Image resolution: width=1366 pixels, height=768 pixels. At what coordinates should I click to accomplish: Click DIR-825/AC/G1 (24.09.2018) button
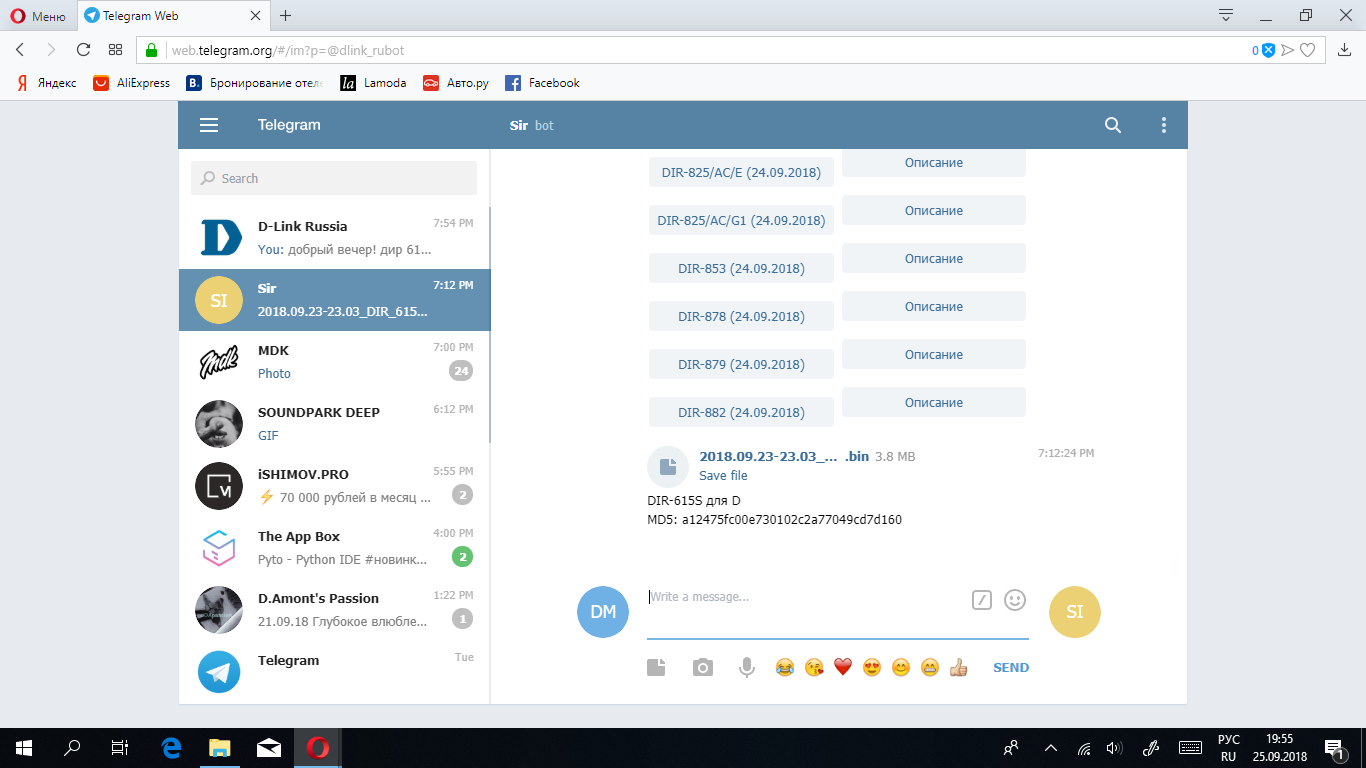(x=741, y=220)
